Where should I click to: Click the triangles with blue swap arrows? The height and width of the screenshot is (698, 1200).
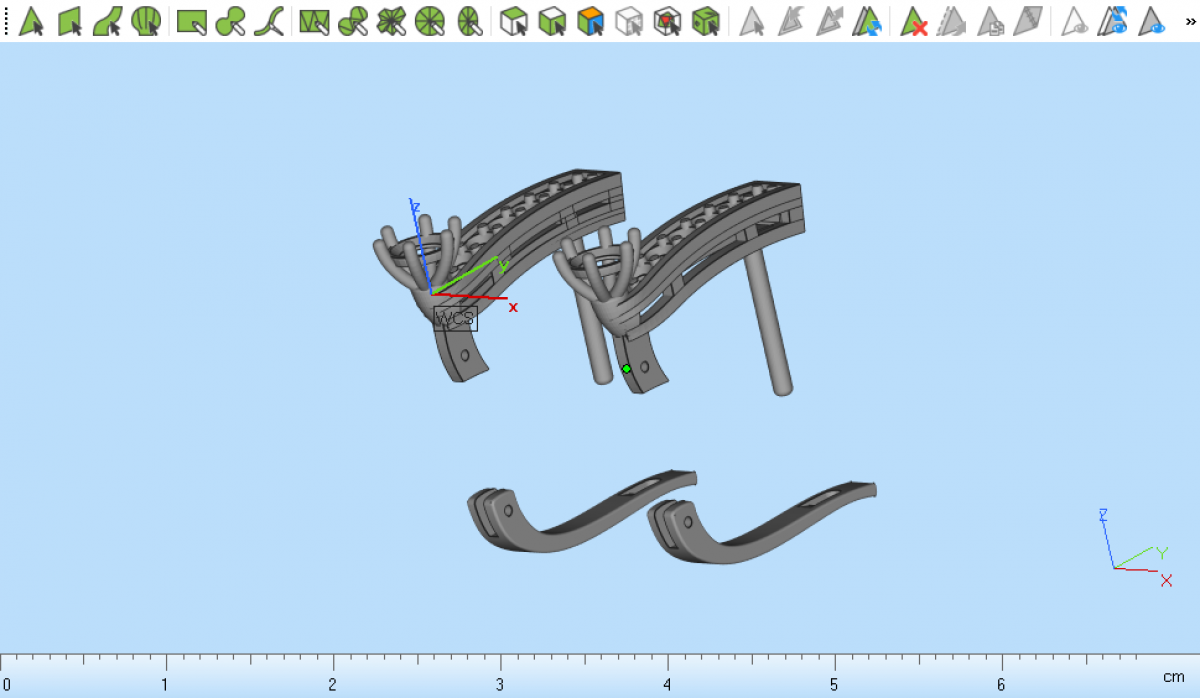tap(866, 20)
